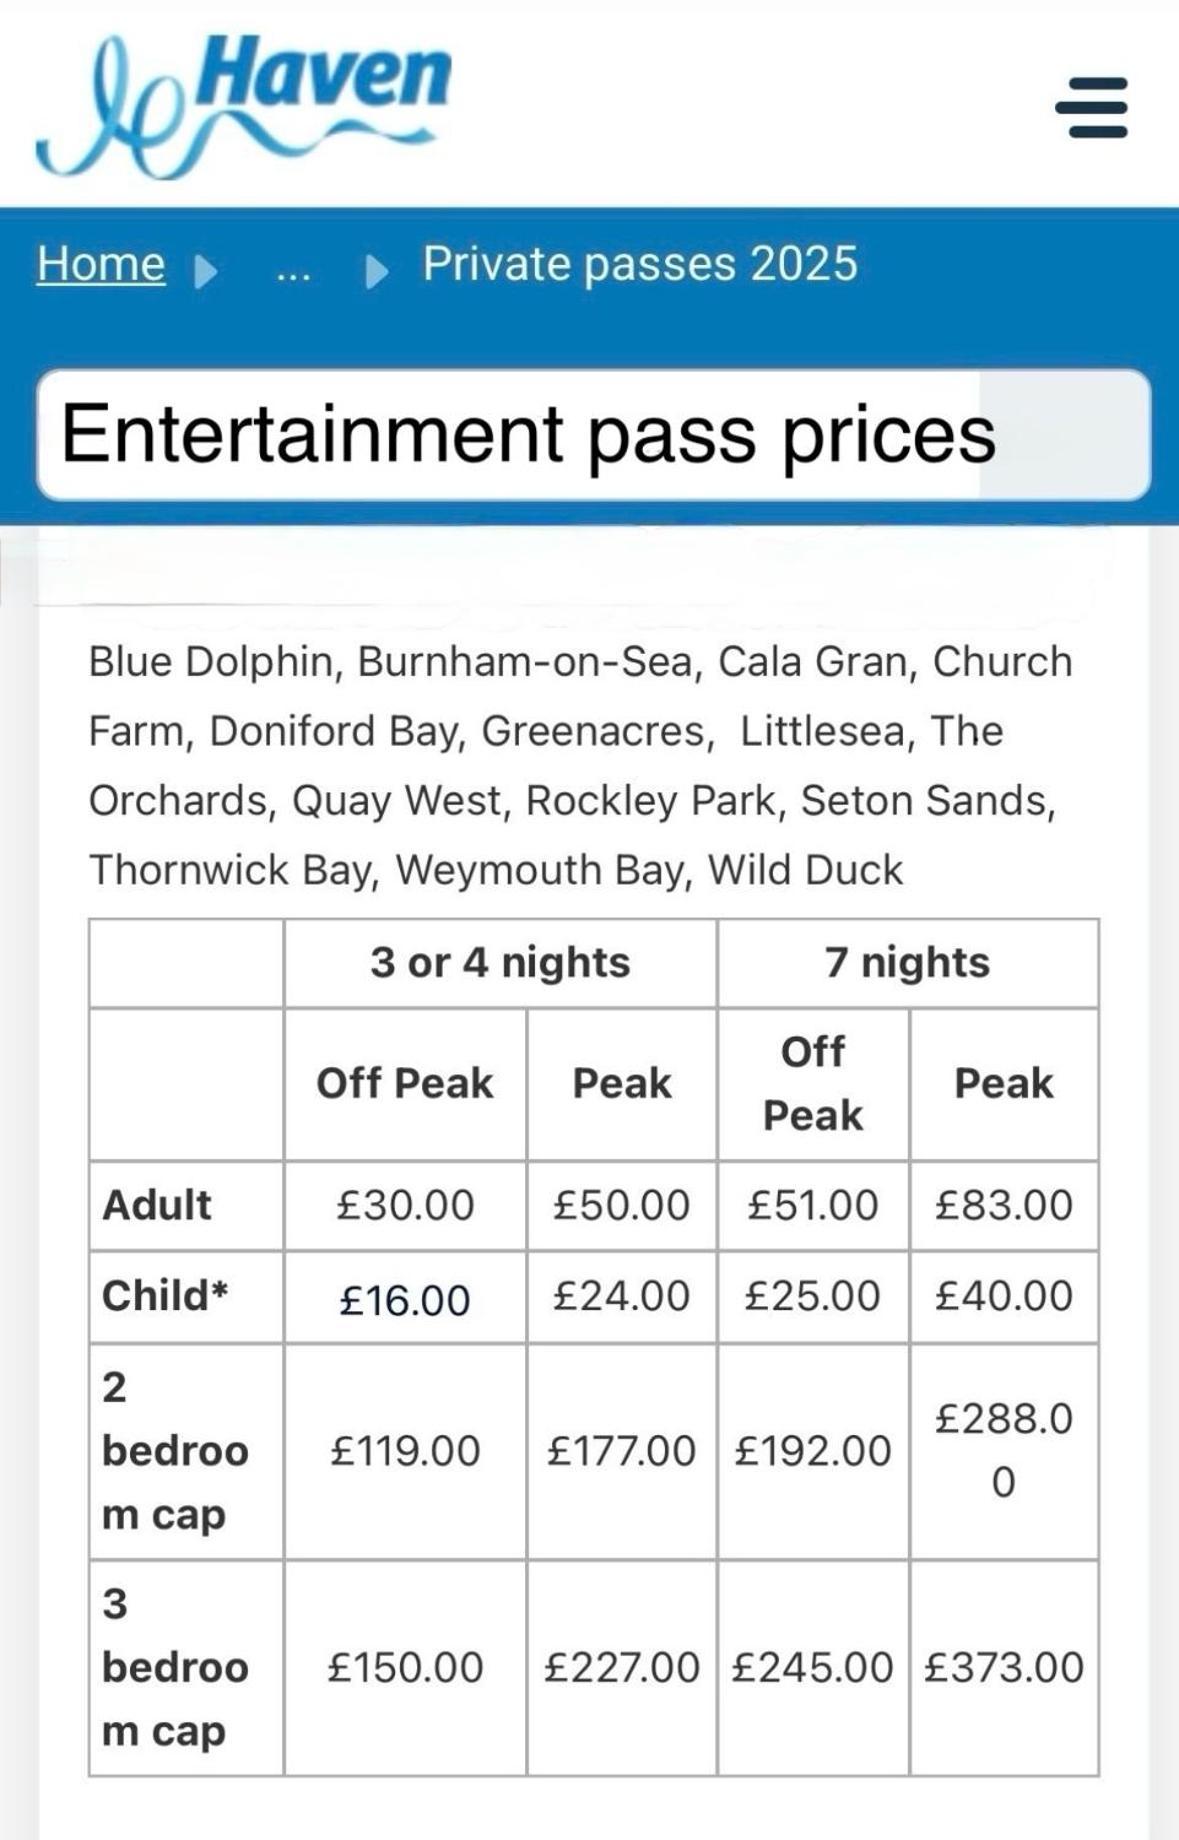Select the 3 or 4 nights column header

click(500, 962)
